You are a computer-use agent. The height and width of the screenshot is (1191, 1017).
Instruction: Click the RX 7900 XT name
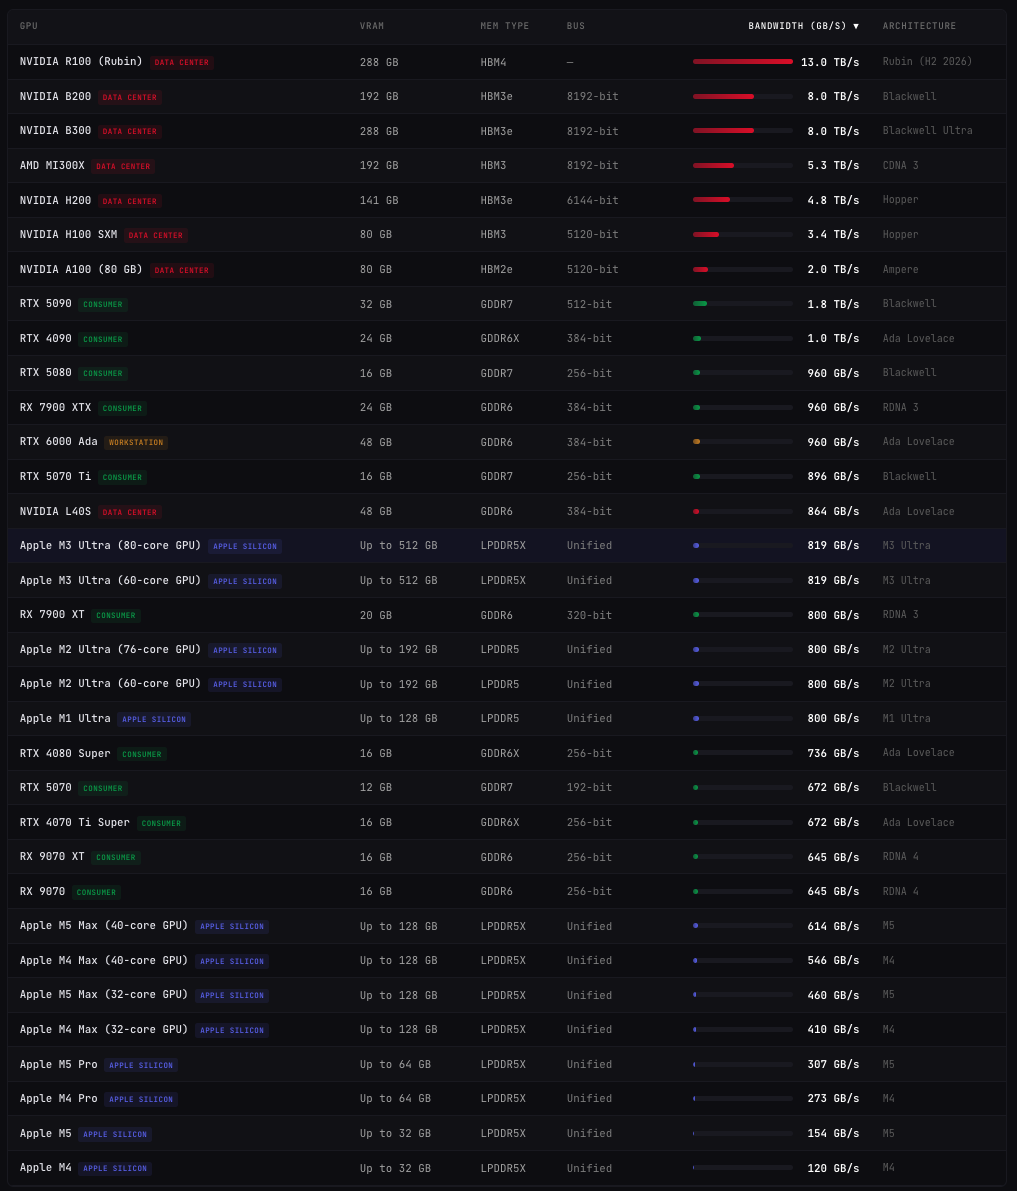(x=52, y=614)
